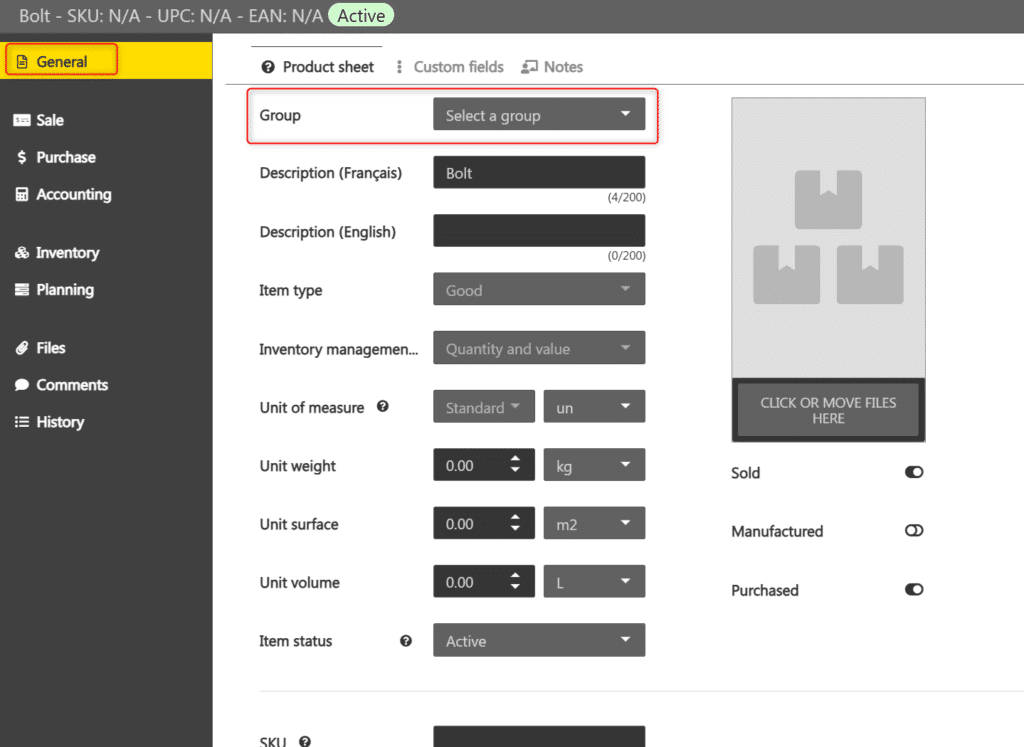Expand the Item status dropdown

point(539,641)
